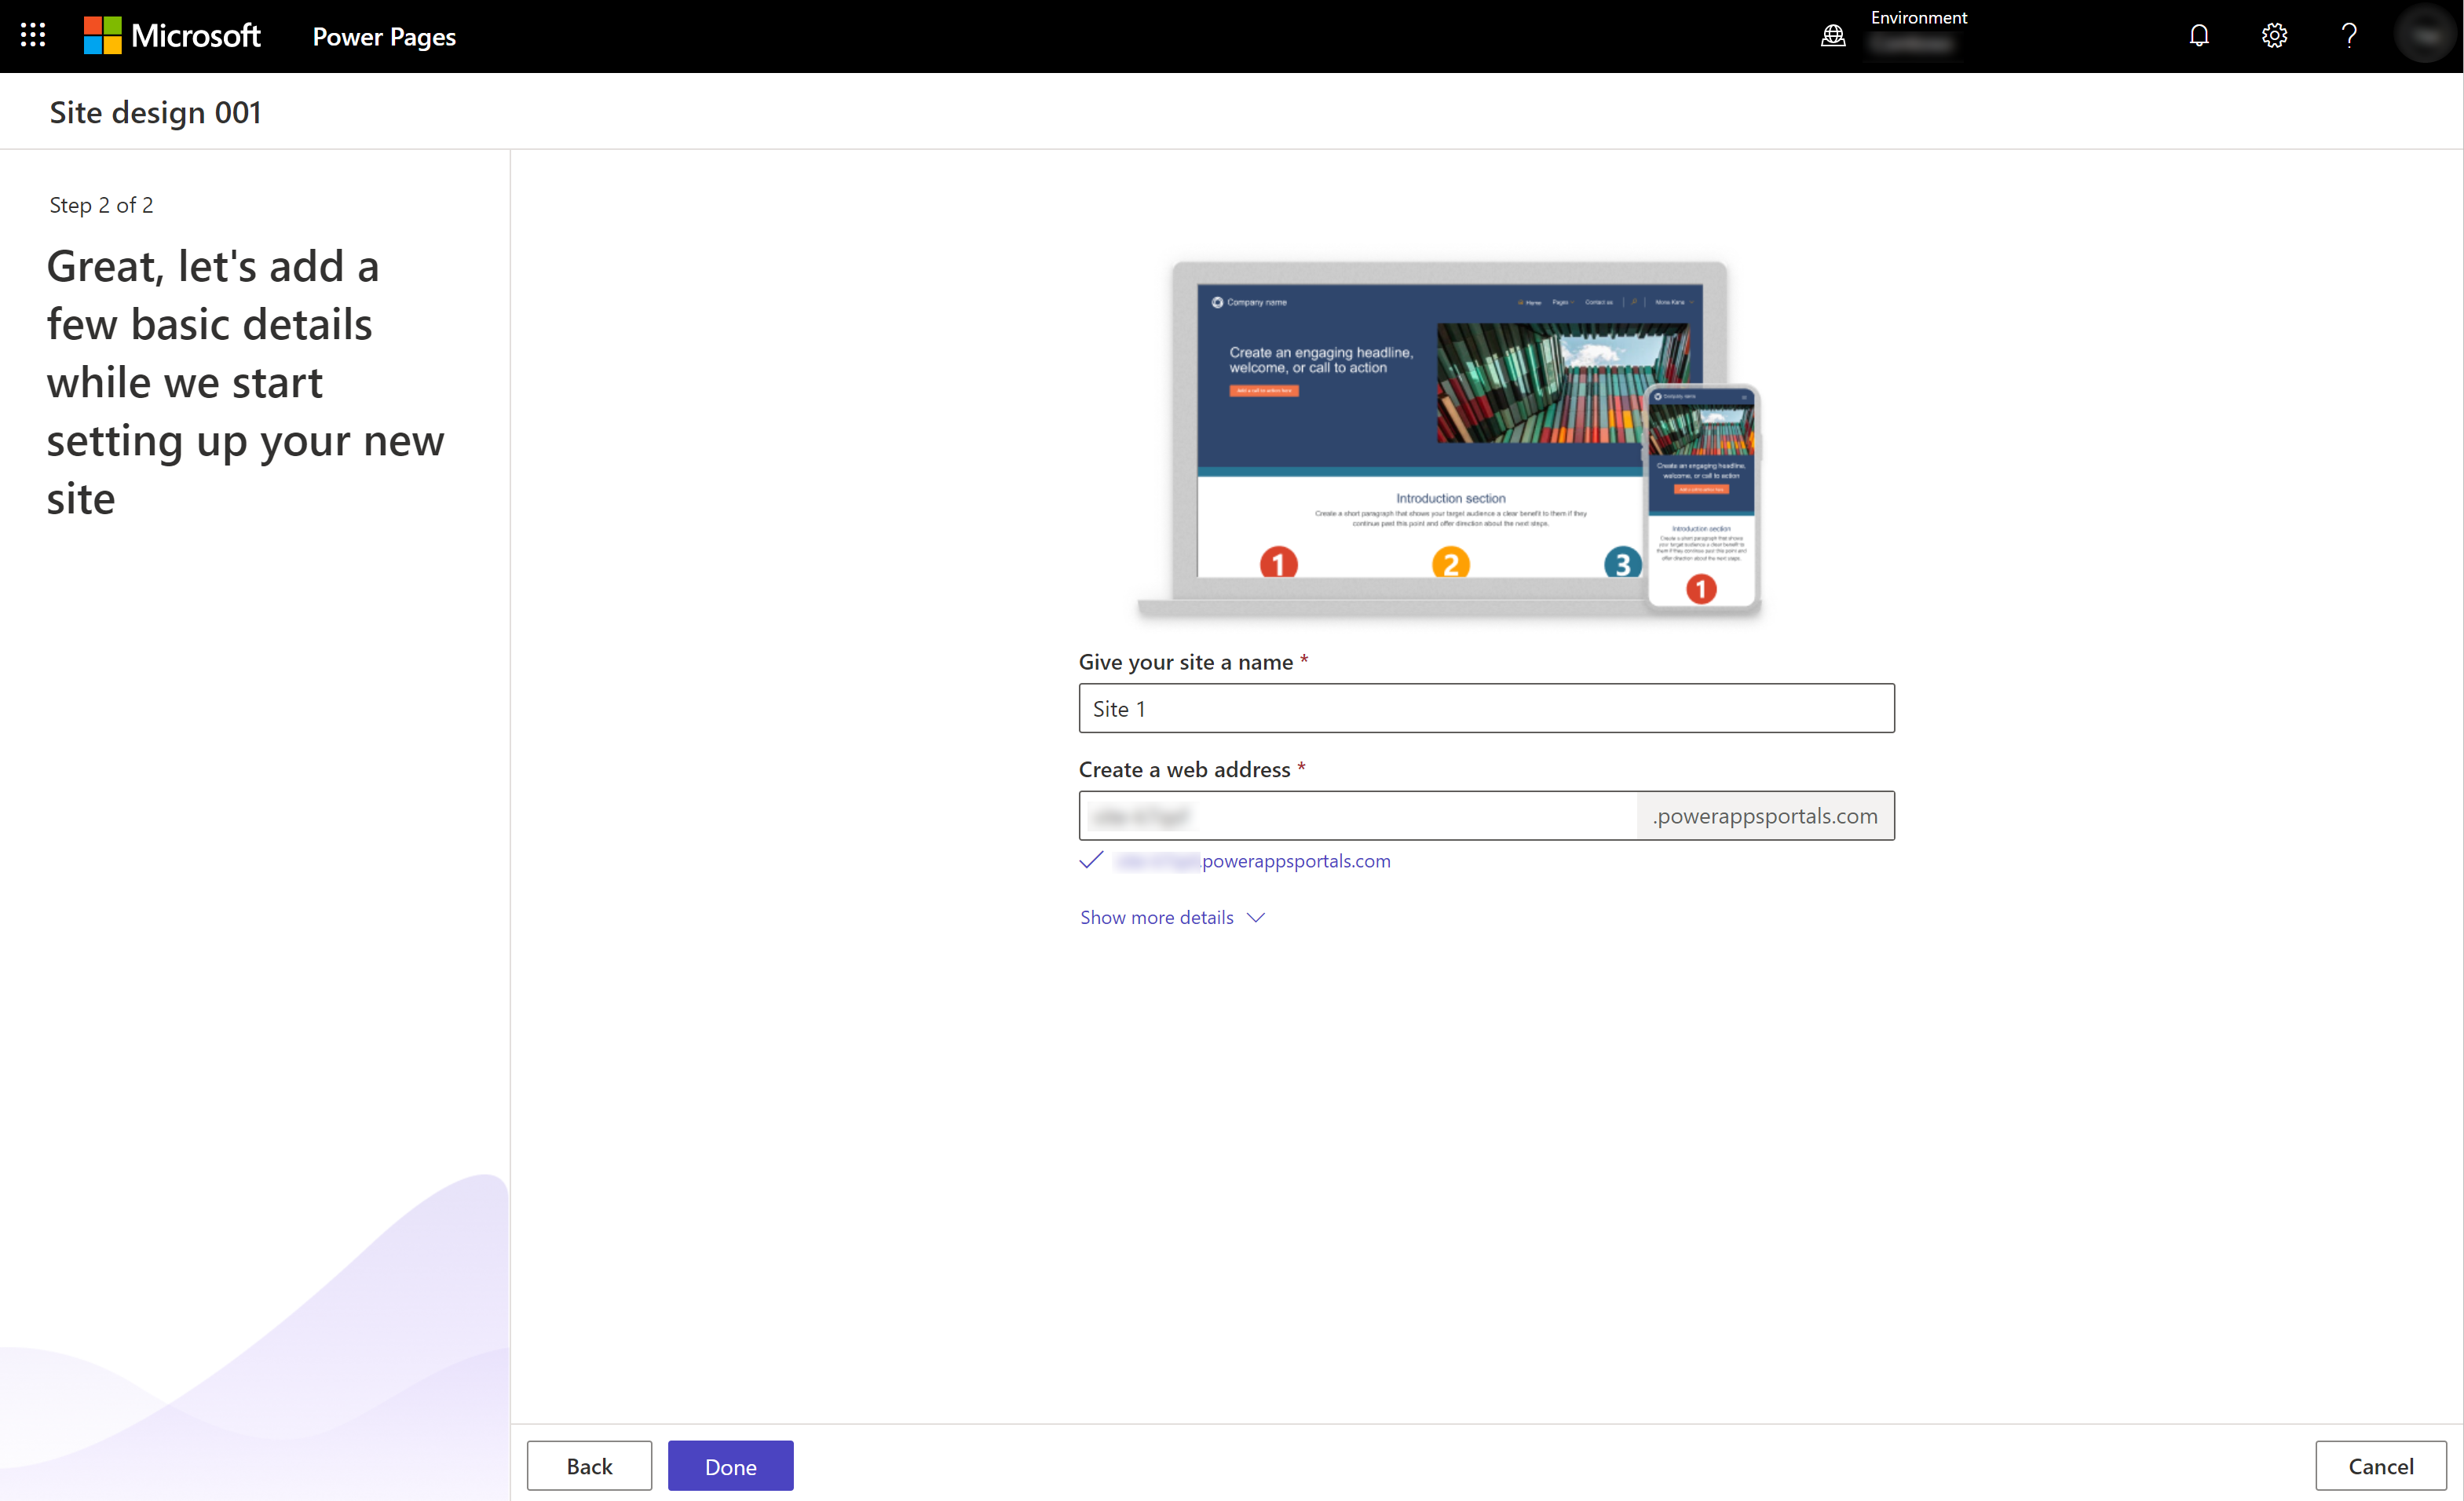
Task: Click the Done button to proceed
Action: pos(729,1464)
